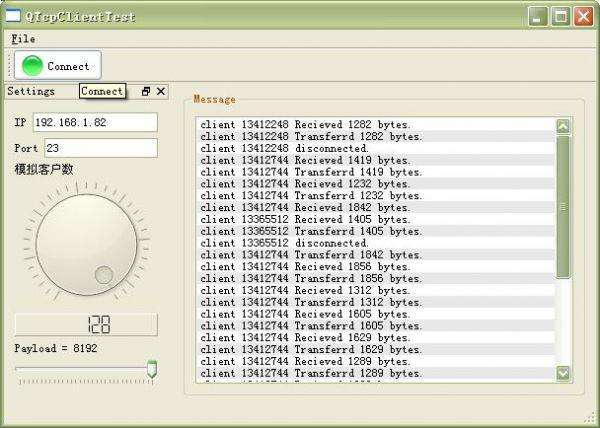Select row 'client 13412744 Recieved 1232 bytes'
Screen dimensions: 600x428
point(375,184)
